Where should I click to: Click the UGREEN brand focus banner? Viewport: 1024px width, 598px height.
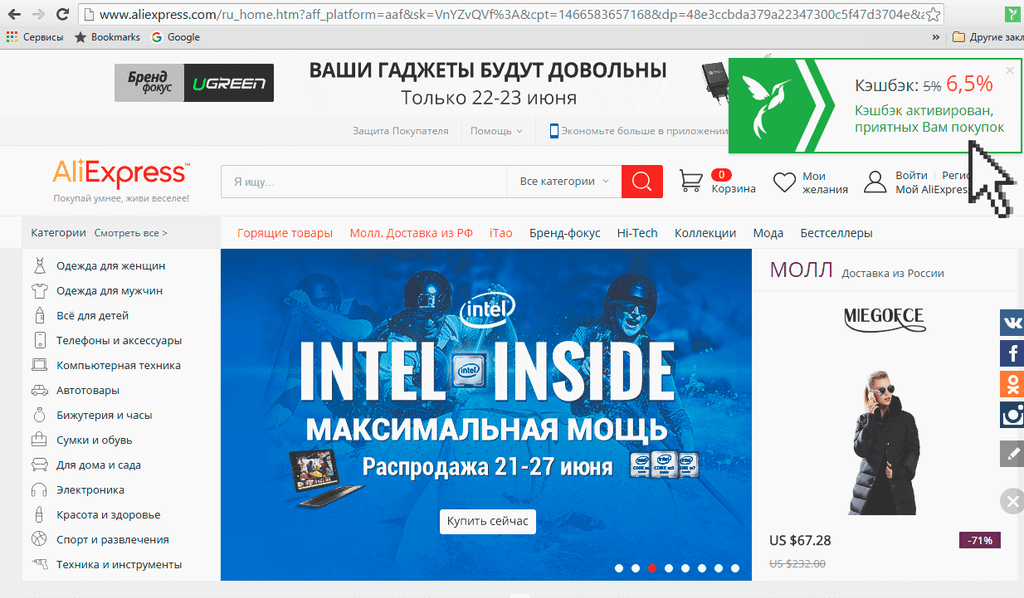[x=194, y=83]
